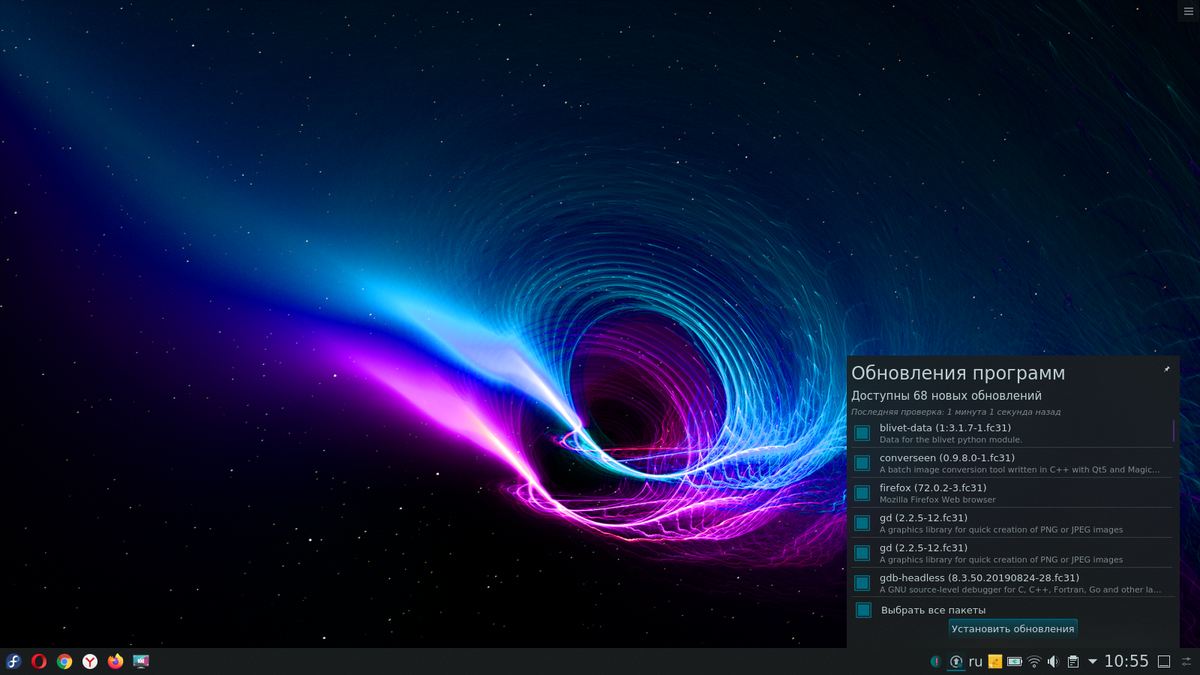The height and width of the screenshot is (675, 1200).
Task: Launch Google Chrome from the panel
Action: click(x=64, y=661)
